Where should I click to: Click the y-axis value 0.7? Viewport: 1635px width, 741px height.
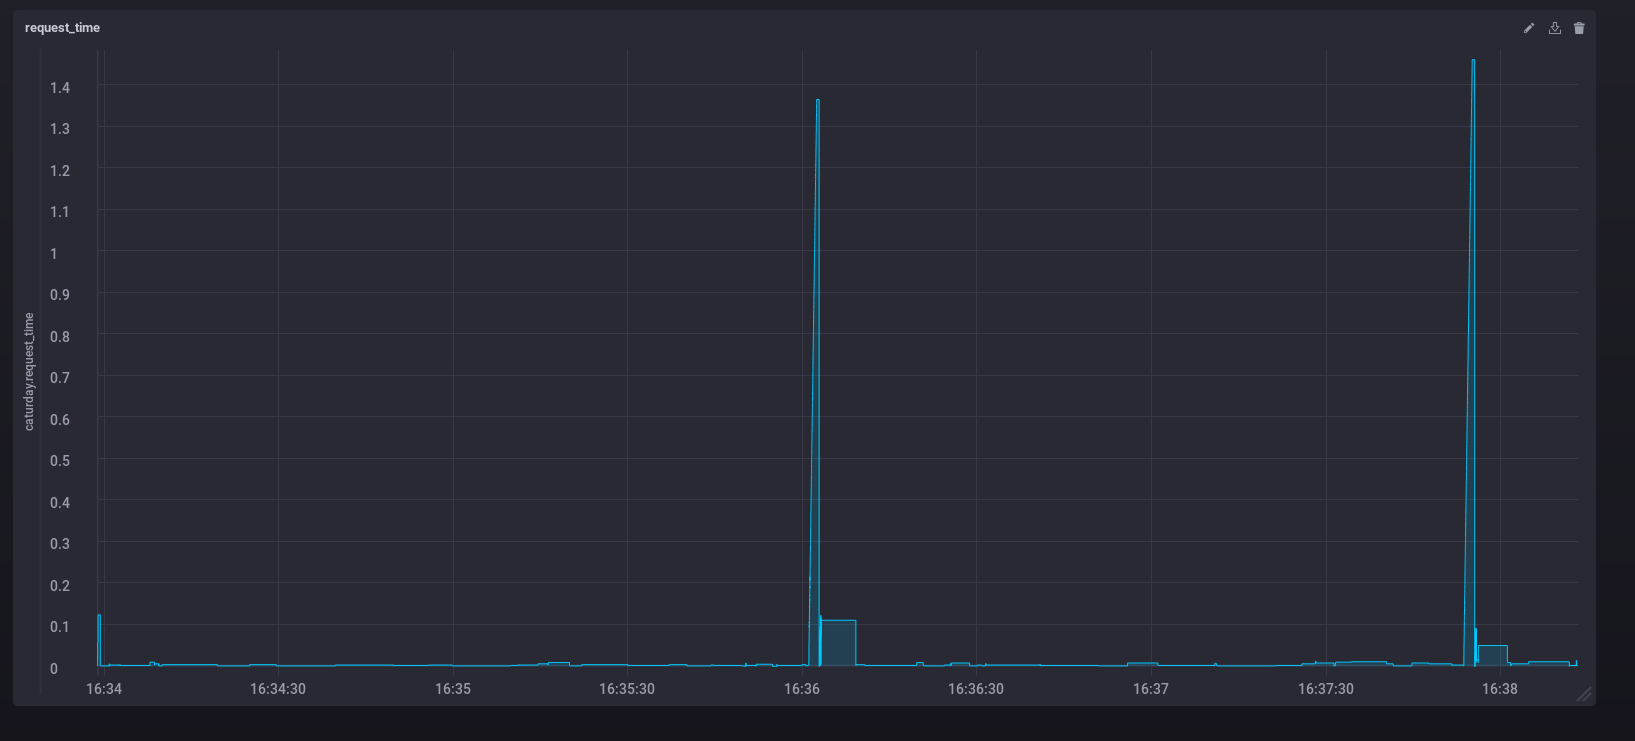tap(60, 378)
